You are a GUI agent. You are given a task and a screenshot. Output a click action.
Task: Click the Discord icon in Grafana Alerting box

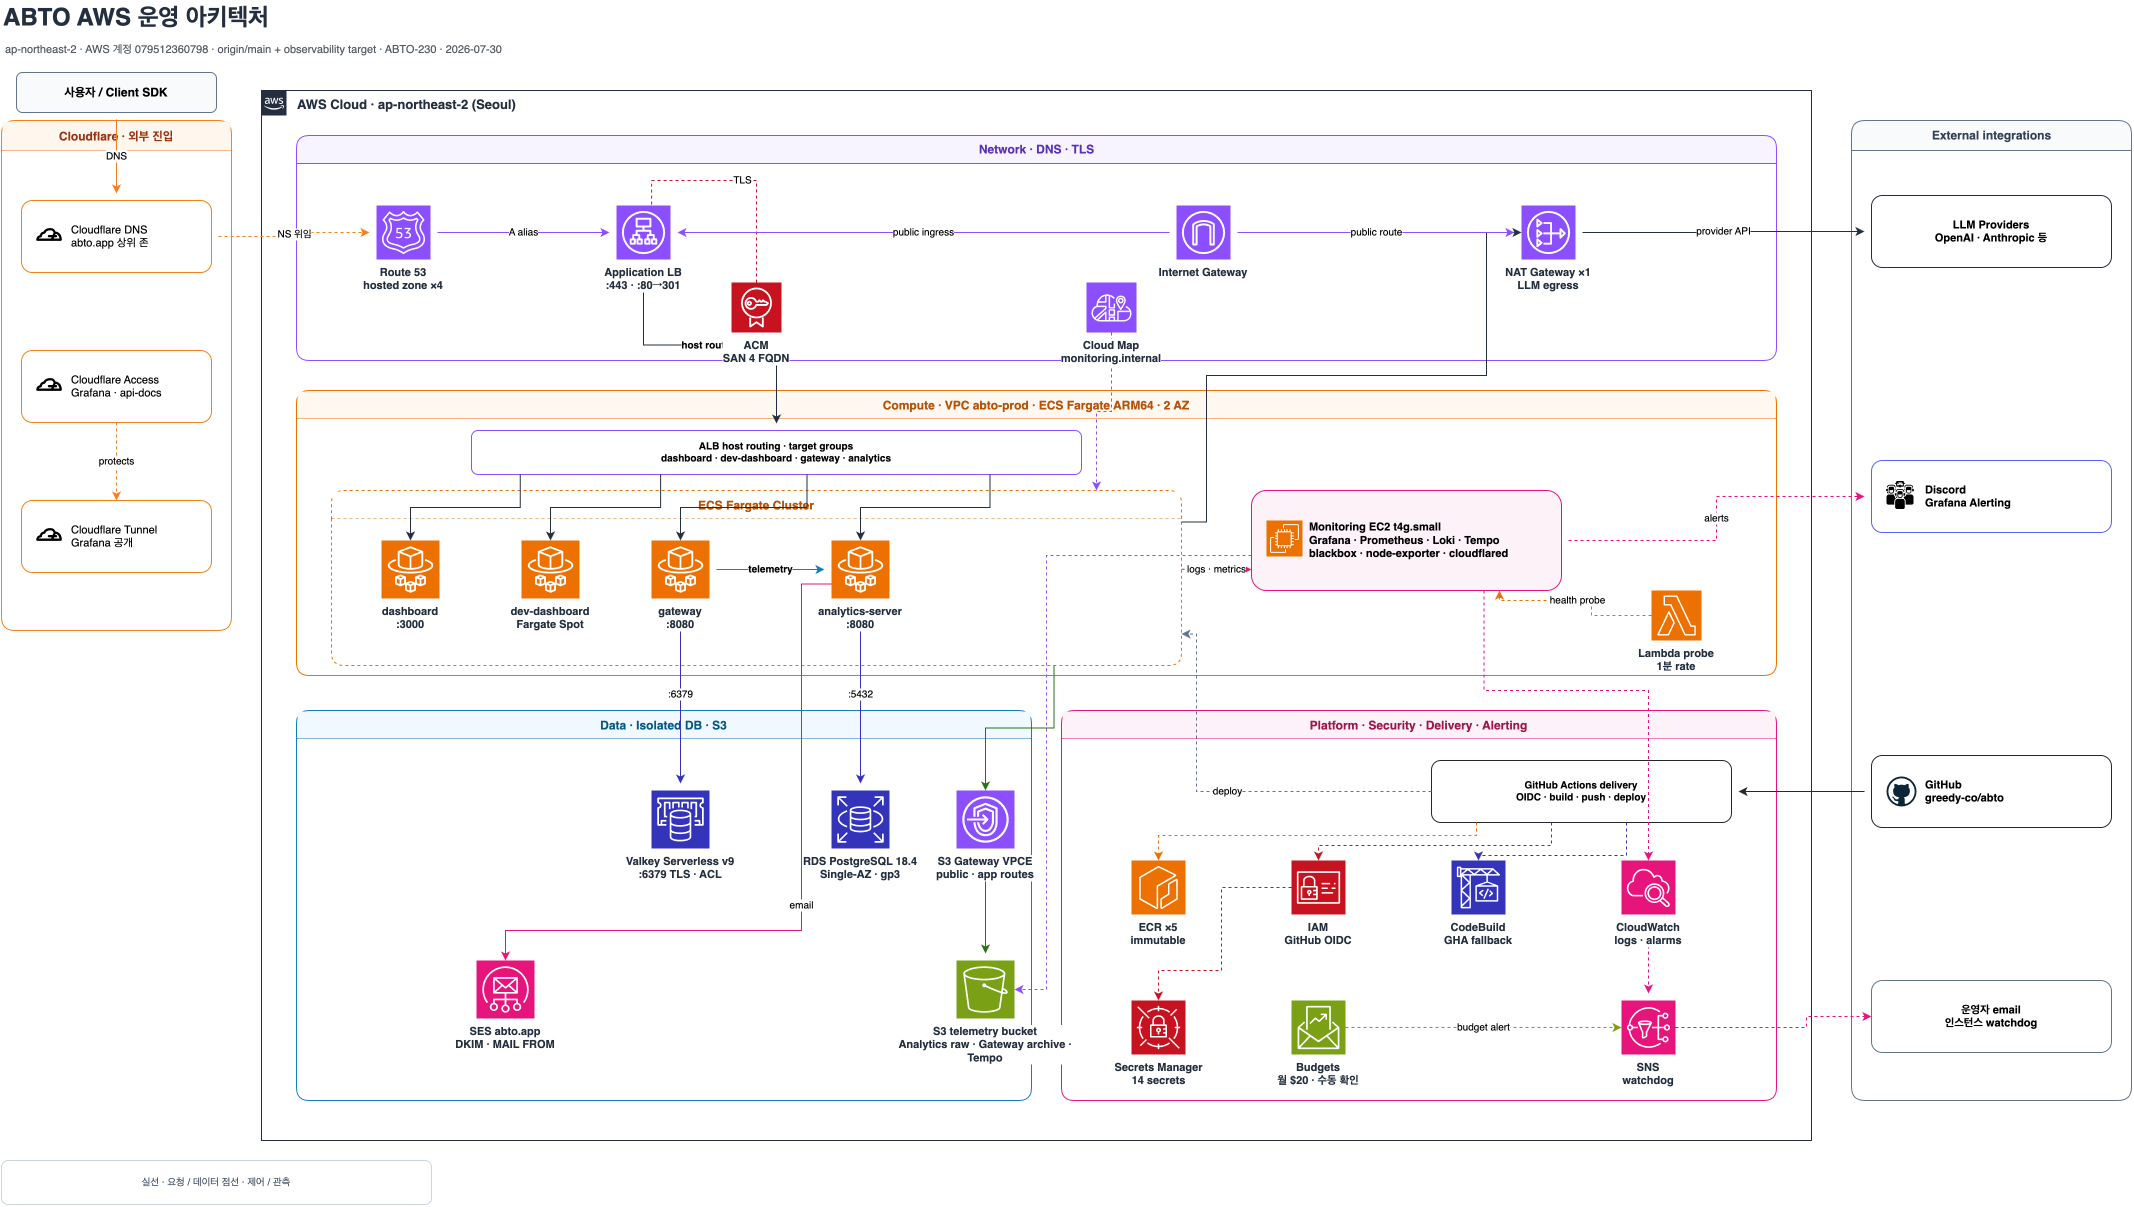point(1900,496)
